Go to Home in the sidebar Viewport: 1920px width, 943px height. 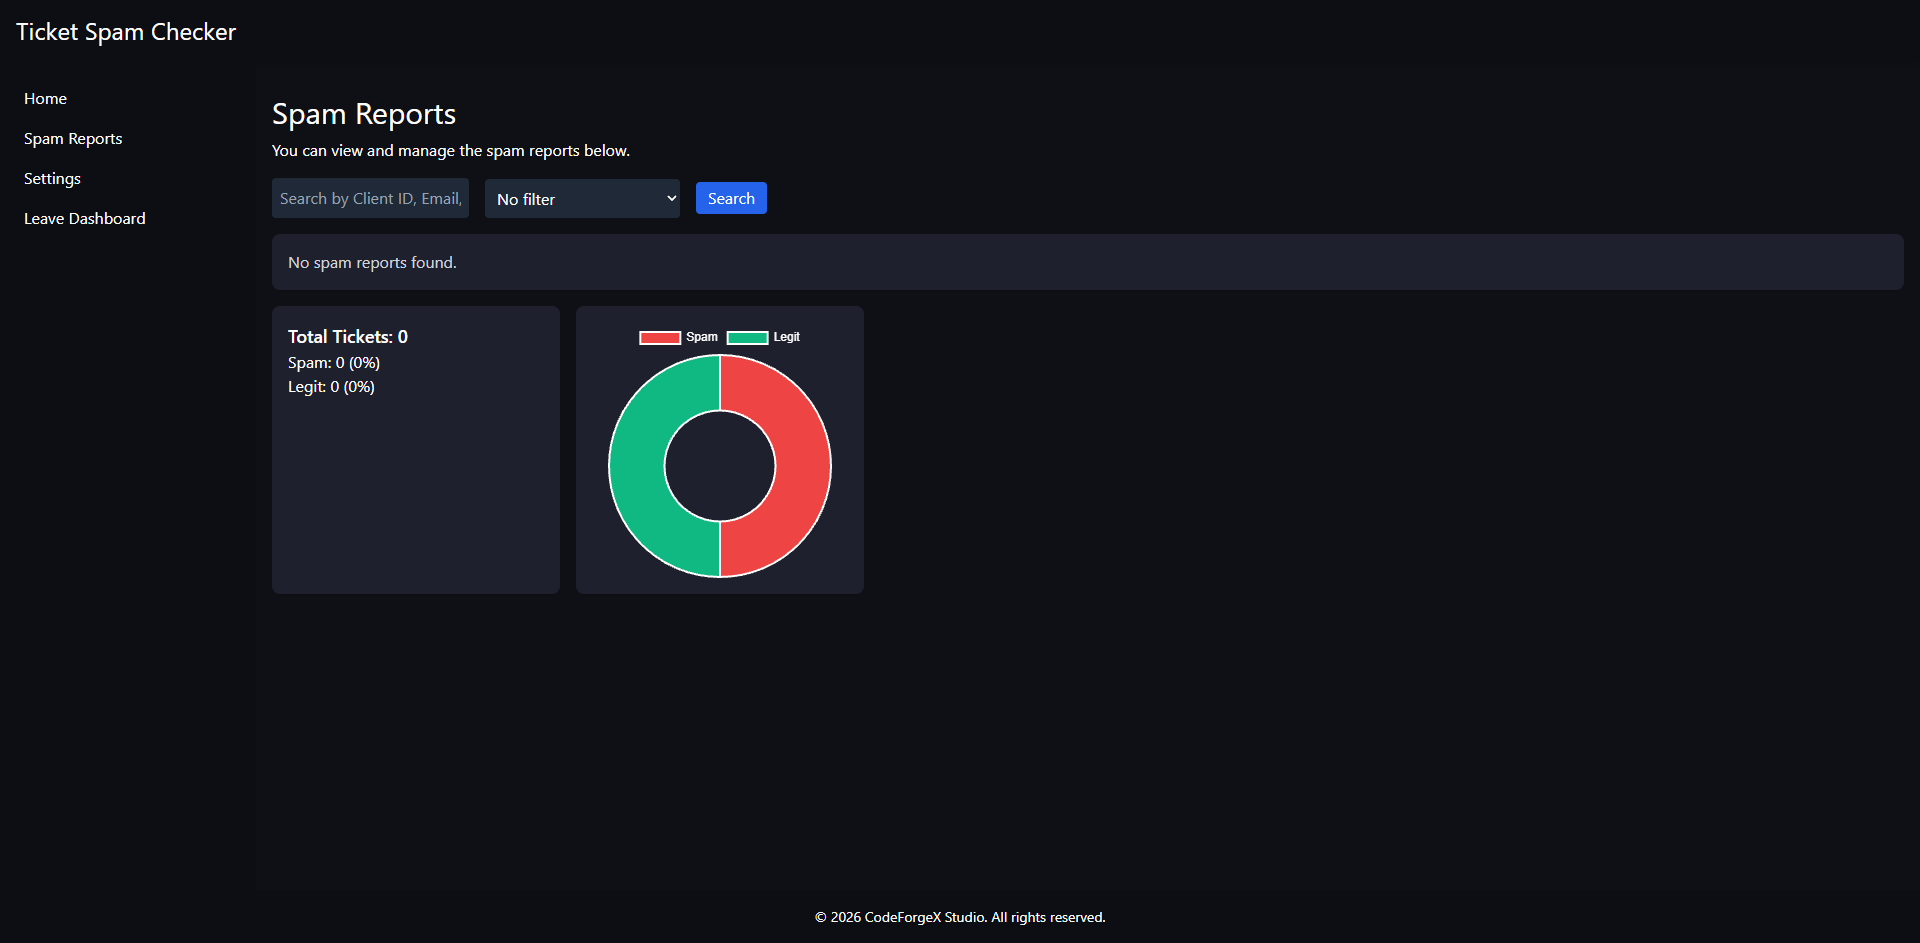[x=45, y=99]
